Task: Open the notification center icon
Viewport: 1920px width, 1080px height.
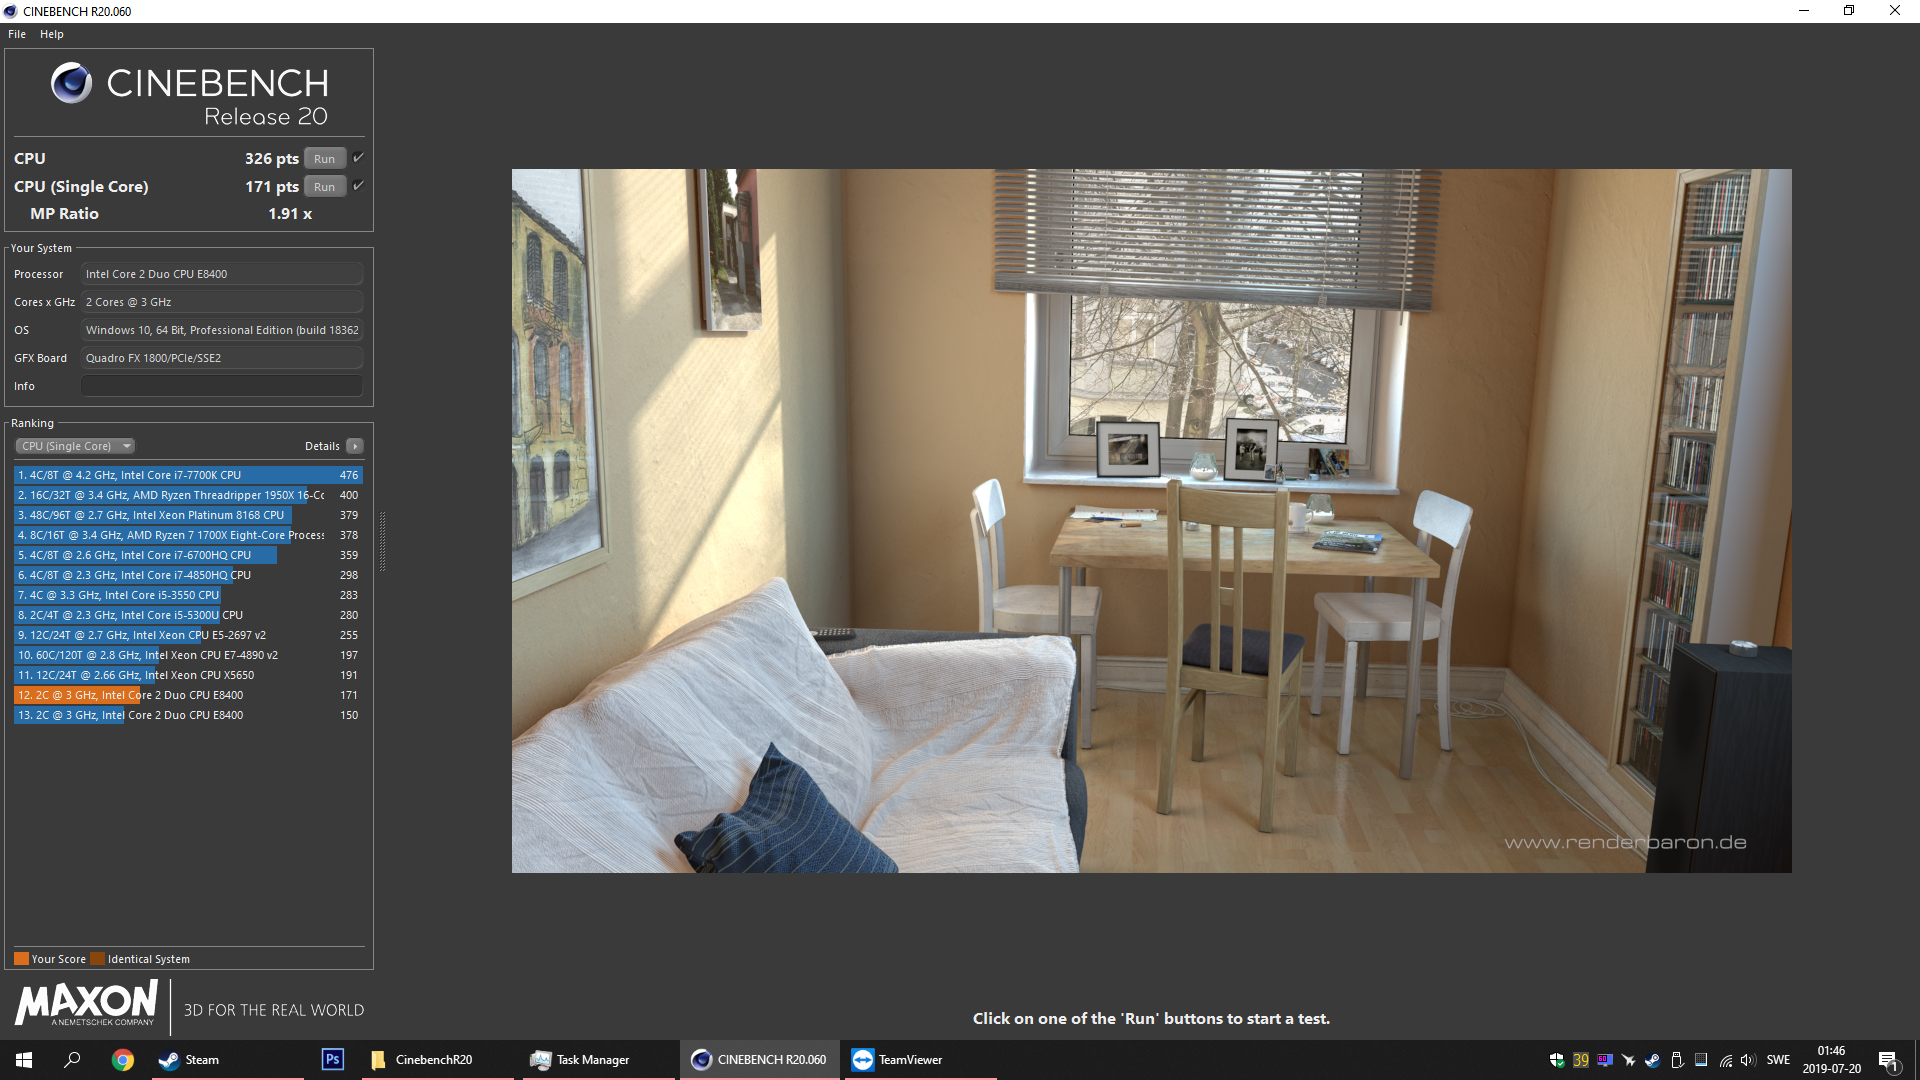Action: coord(1888,1060)
